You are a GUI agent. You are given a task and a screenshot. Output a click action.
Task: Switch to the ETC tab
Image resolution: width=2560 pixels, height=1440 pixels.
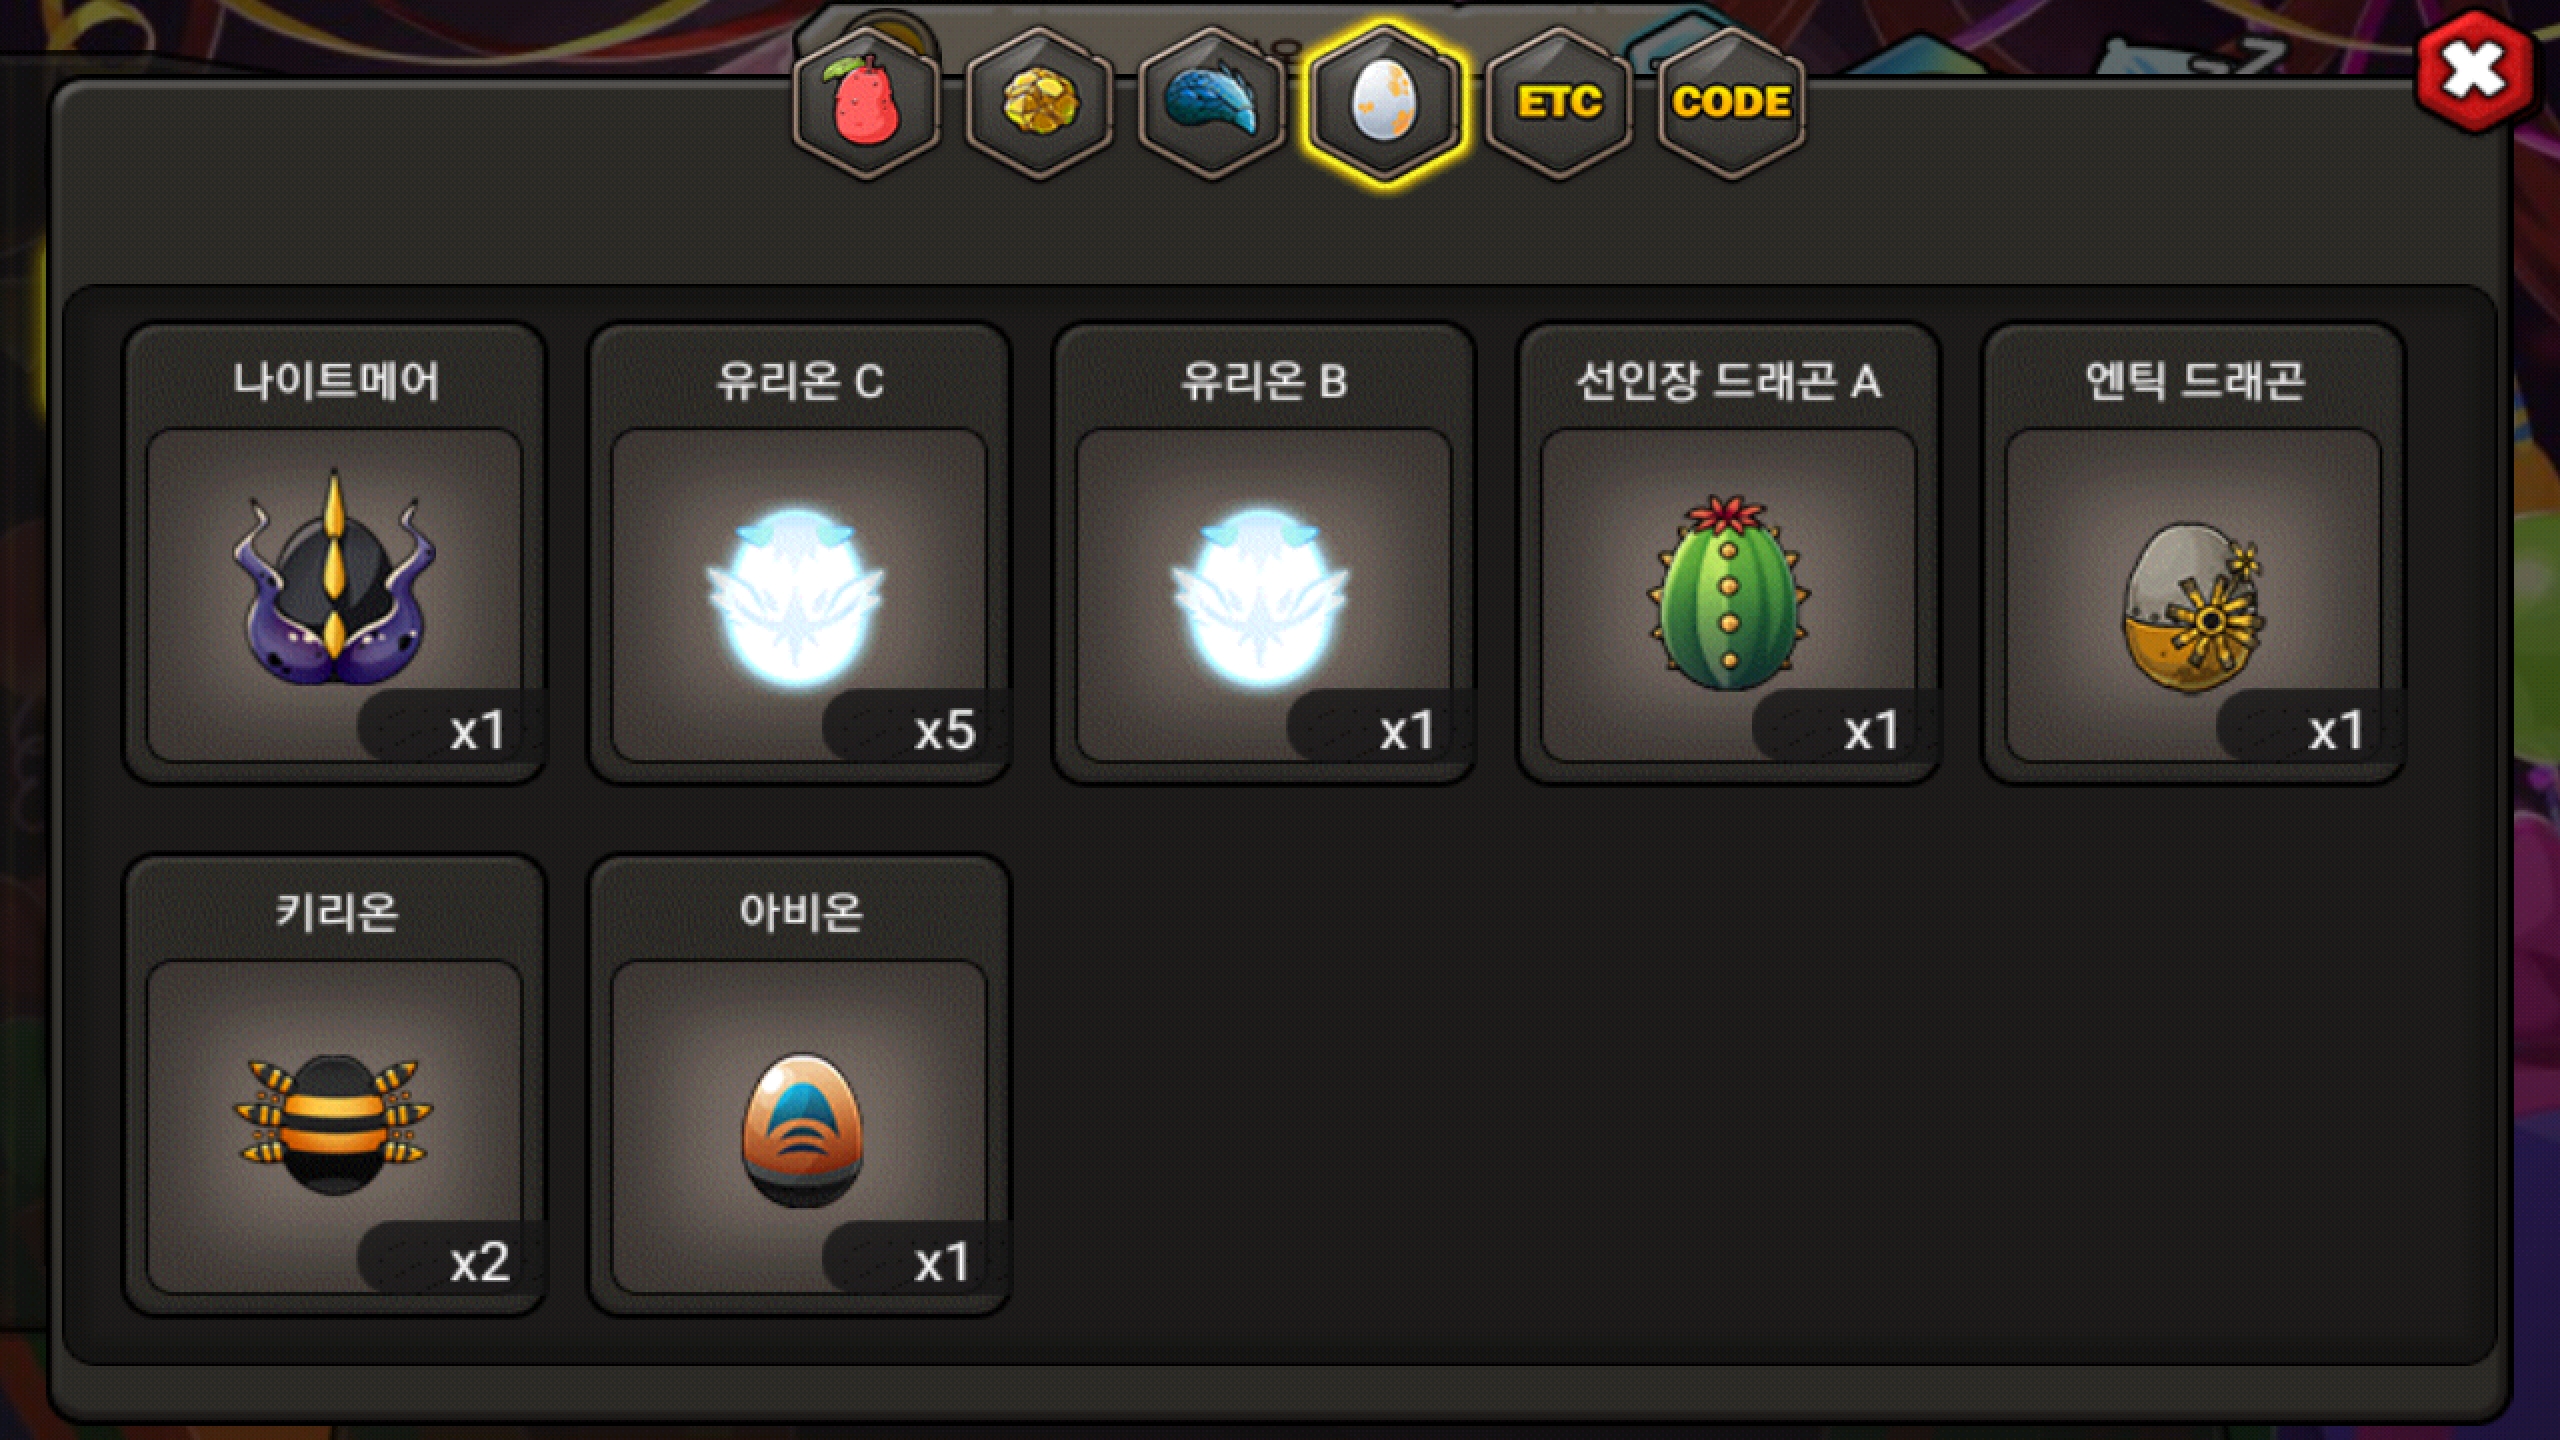[x=1559, y=103]
